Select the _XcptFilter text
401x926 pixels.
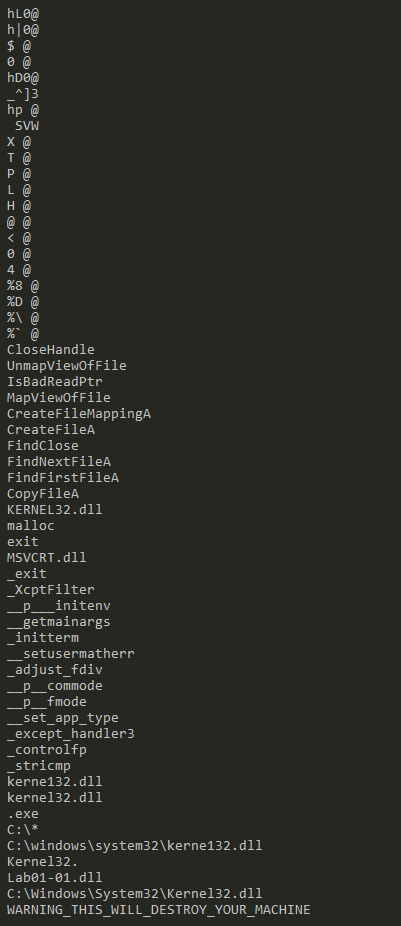[x=51, y=589]
